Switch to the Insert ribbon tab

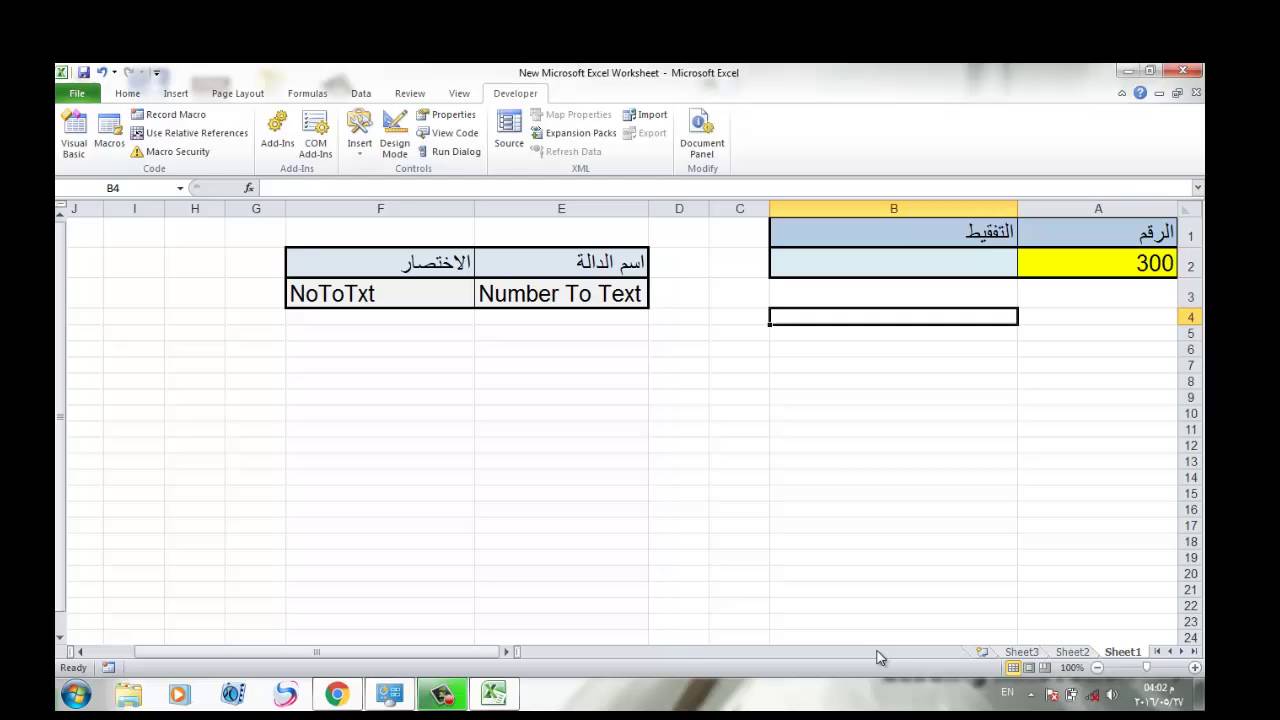175,93
